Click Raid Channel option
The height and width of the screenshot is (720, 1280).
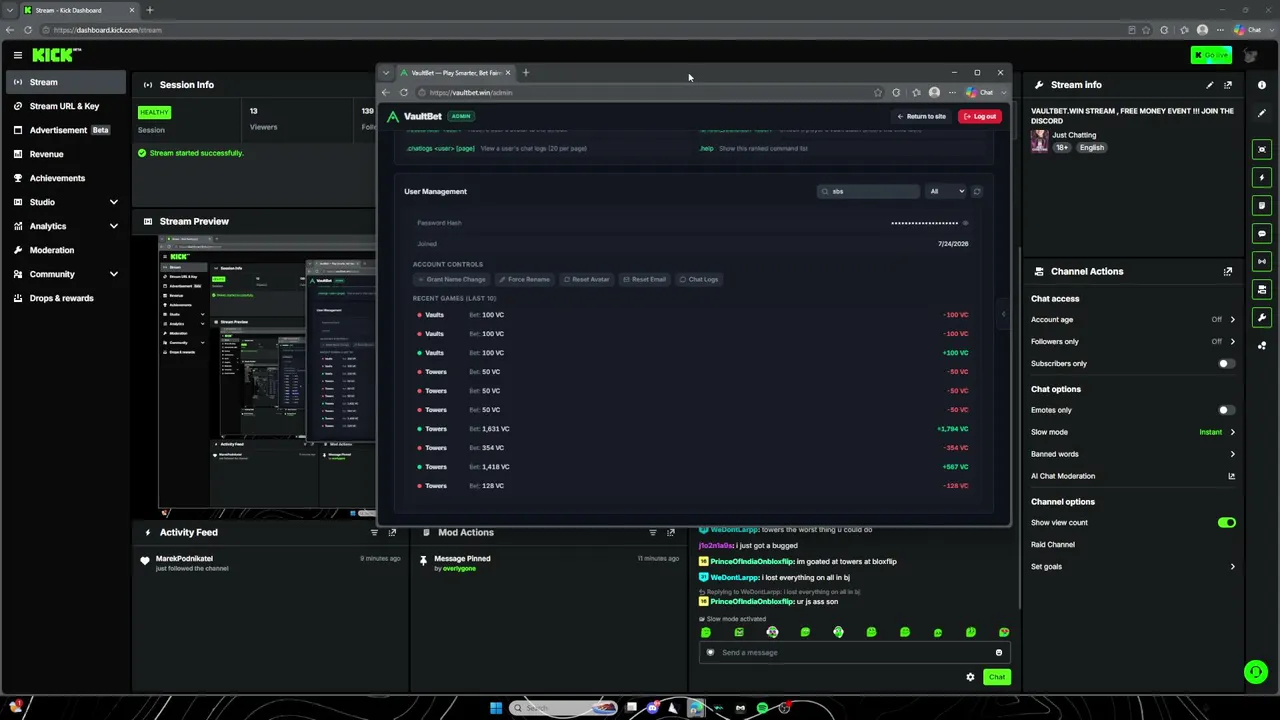(1053, 545)
